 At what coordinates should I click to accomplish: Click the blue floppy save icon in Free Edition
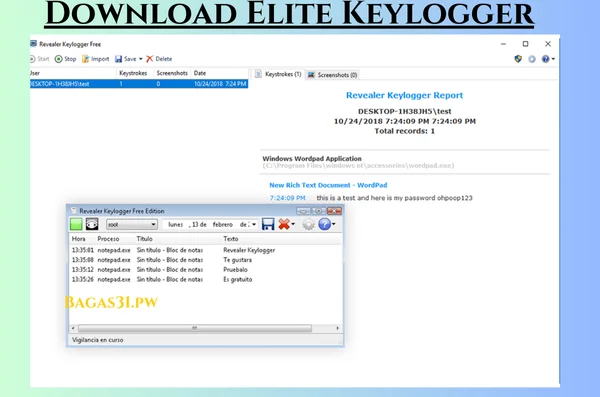pos(268,224)
